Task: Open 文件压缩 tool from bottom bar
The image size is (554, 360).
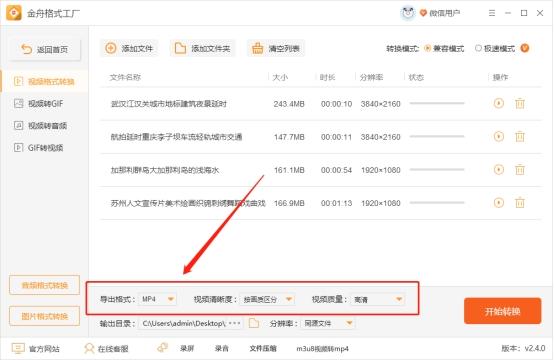Action: (x=263, y=348)
